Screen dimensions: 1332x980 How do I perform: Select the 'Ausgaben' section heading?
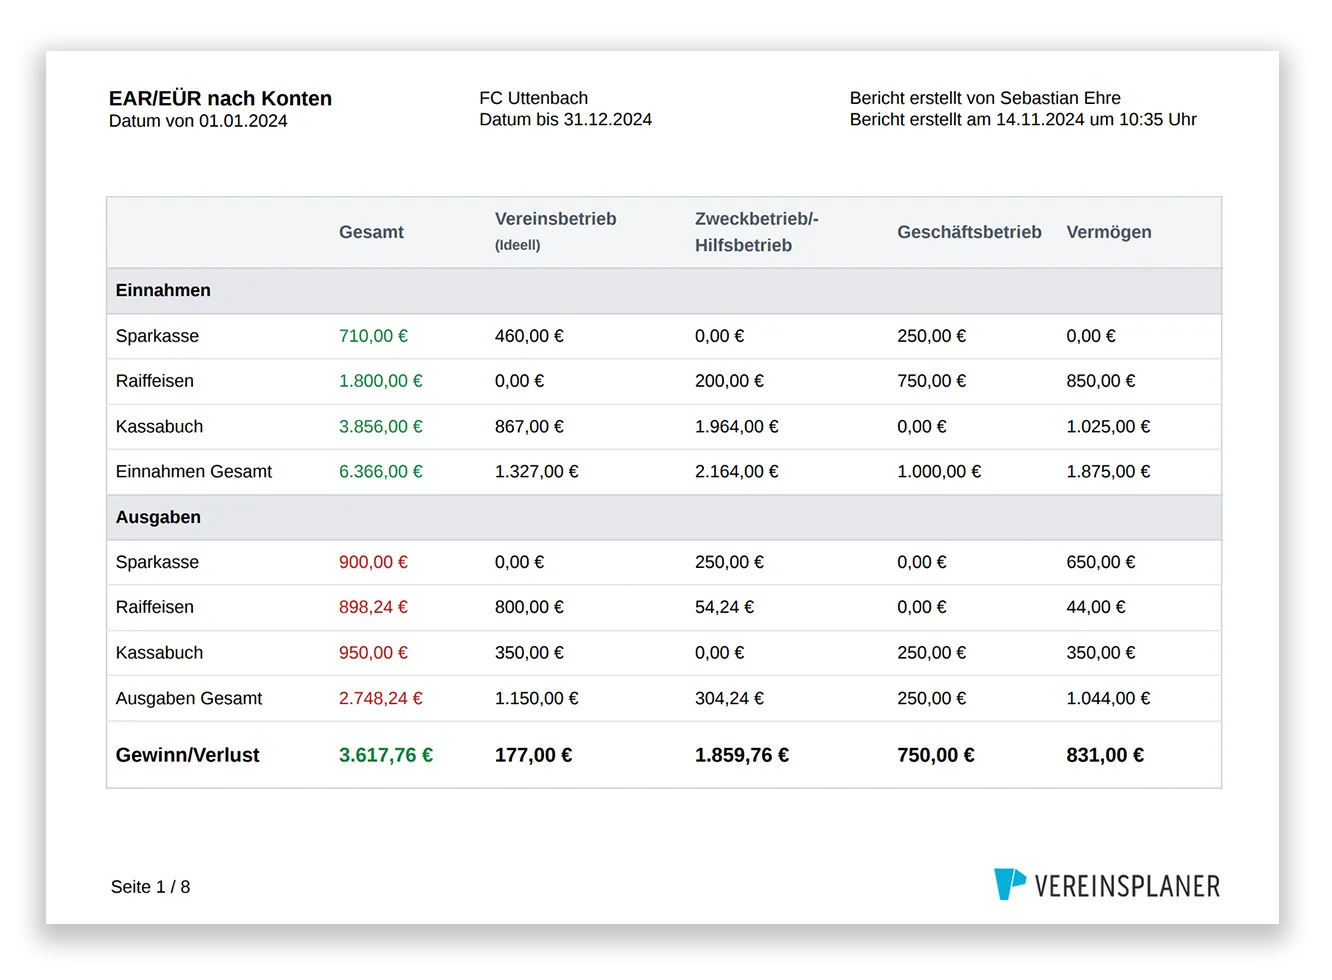pos(158,517)
